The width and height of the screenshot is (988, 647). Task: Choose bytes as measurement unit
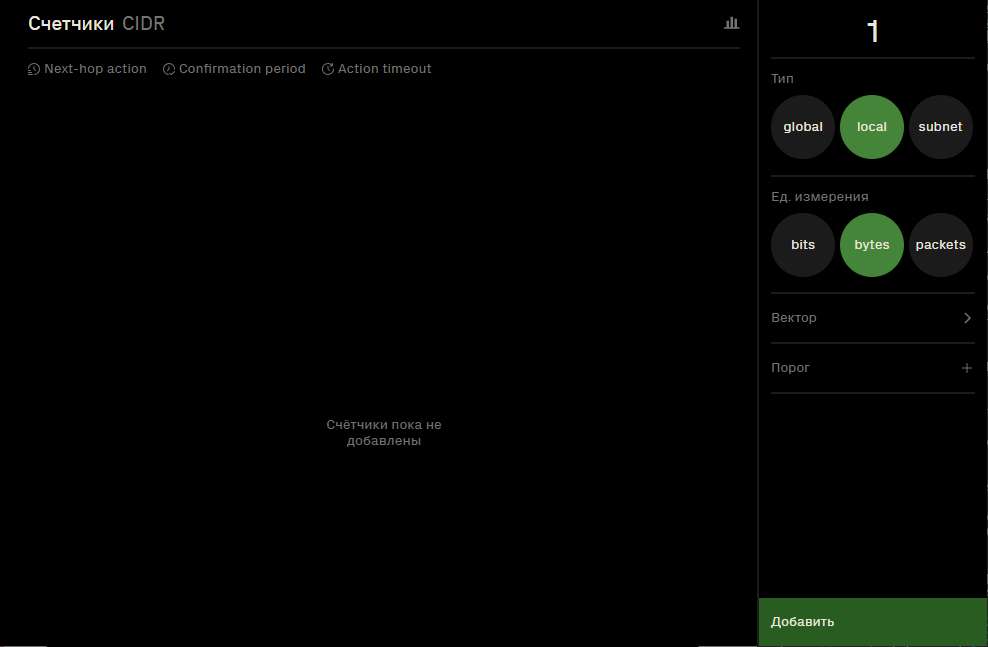pyautogui.click(x=871, y=244)
